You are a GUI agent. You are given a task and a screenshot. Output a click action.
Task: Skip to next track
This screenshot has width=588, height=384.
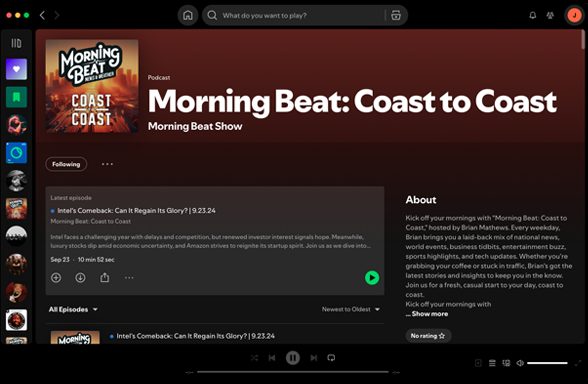[314, 358]
